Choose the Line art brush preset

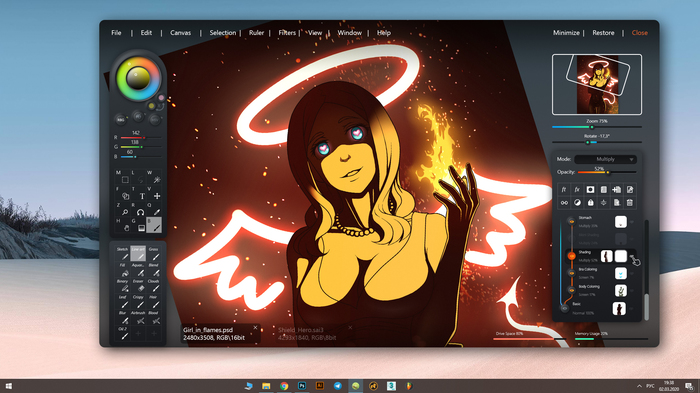[x=138, y=254]
